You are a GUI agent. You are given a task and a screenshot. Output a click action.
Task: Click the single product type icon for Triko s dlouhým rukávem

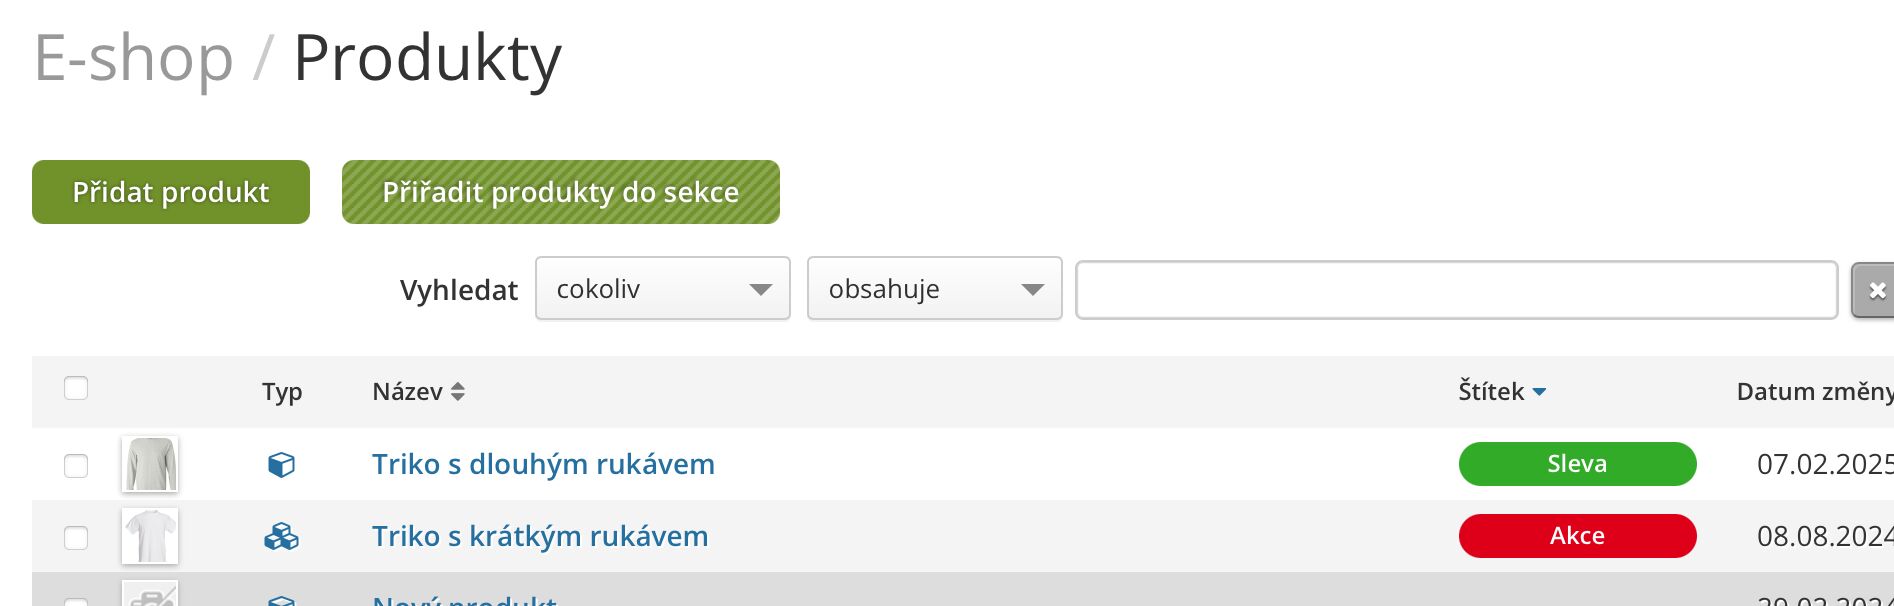[x=281, y=465]
